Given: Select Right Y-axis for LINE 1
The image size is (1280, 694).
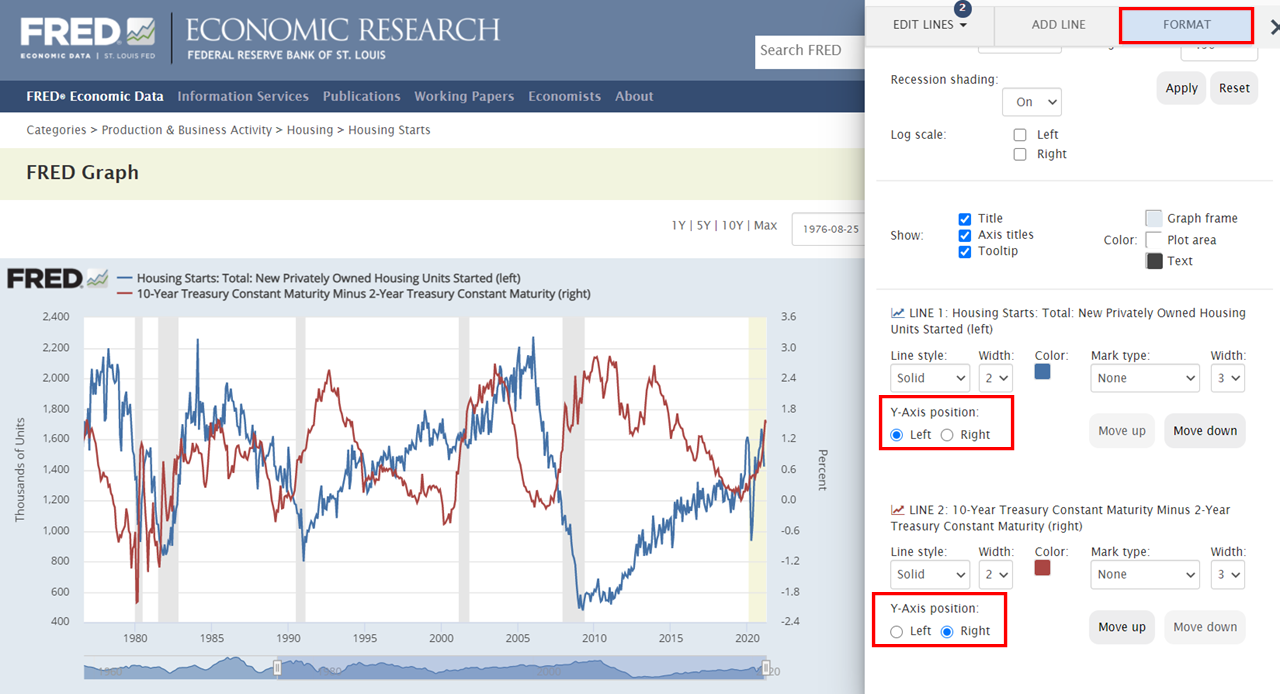Looking at the screenshot, I should [947, 435].
